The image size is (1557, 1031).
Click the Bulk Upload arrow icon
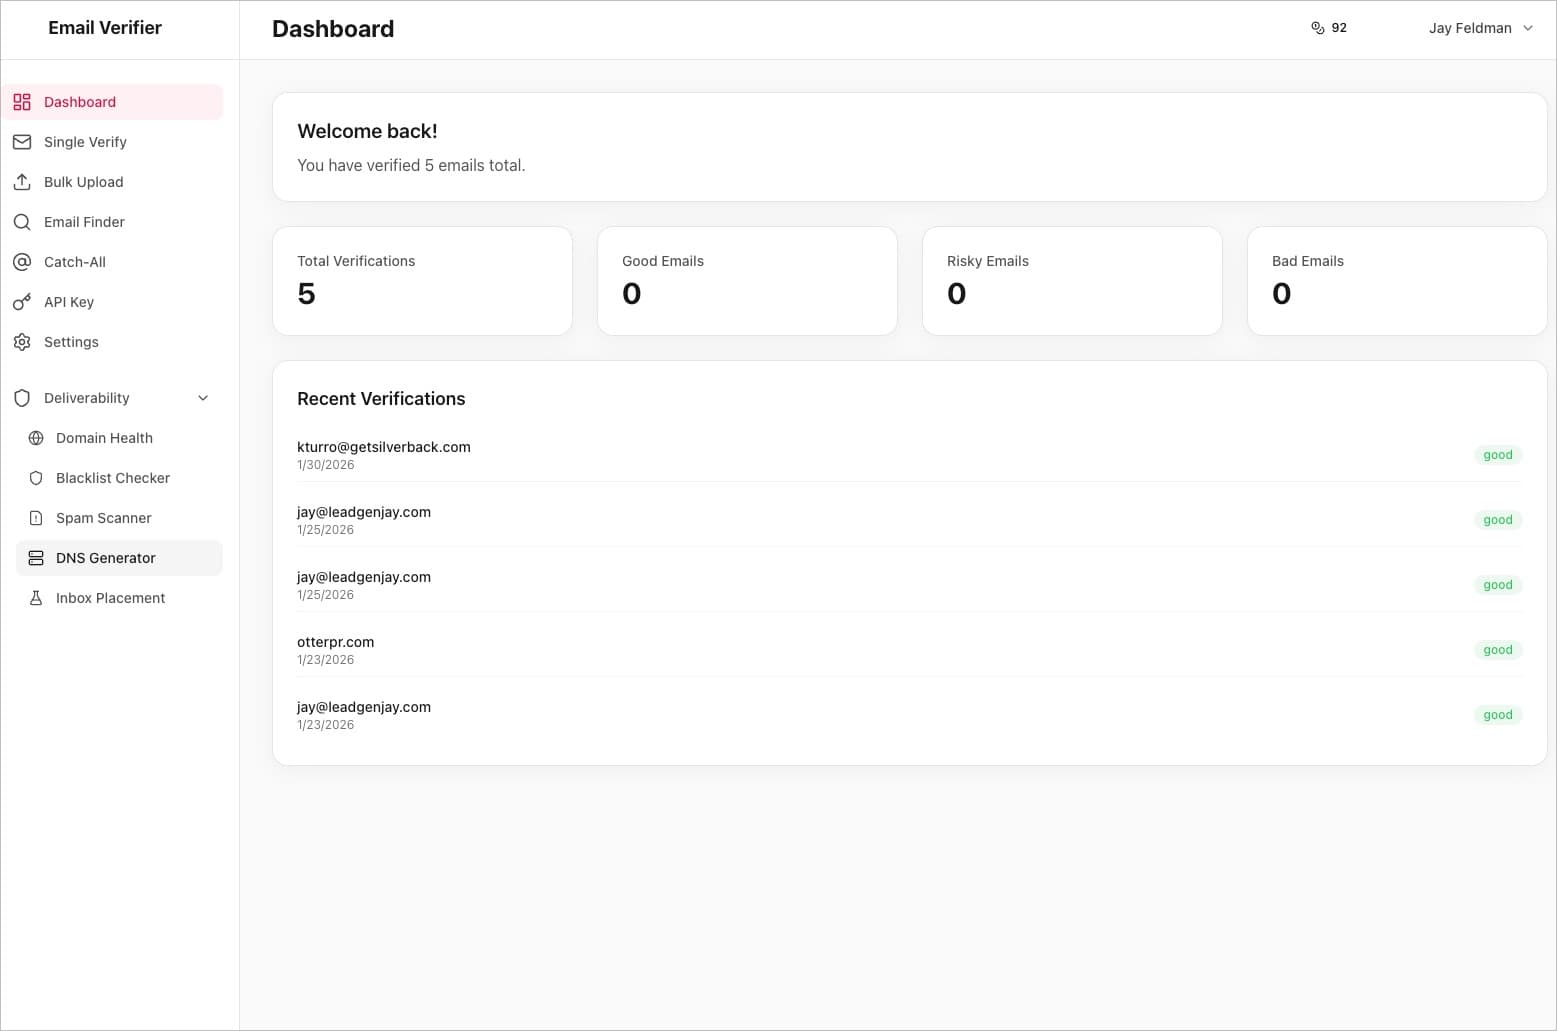tap(22, 182)
